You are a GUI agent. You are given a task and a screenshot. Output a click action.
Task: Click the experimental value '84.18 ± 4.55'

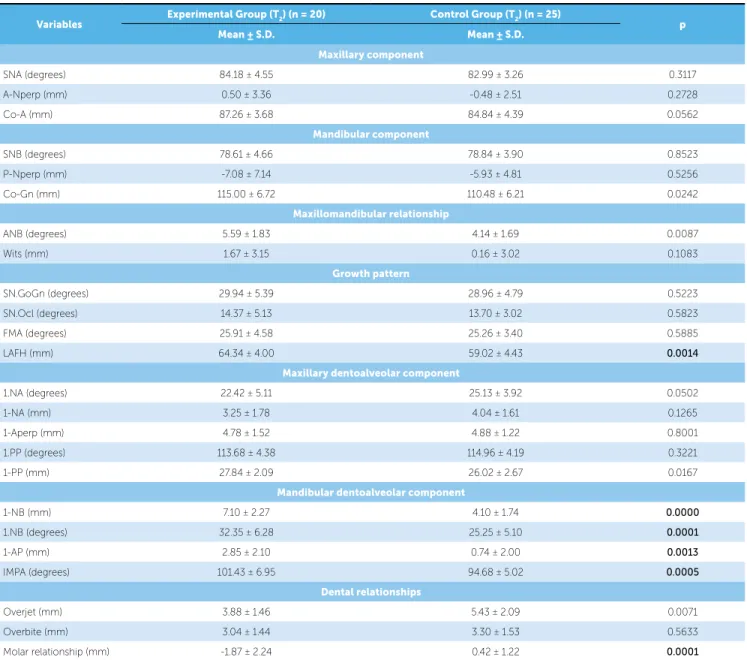(x=246, y=75)
